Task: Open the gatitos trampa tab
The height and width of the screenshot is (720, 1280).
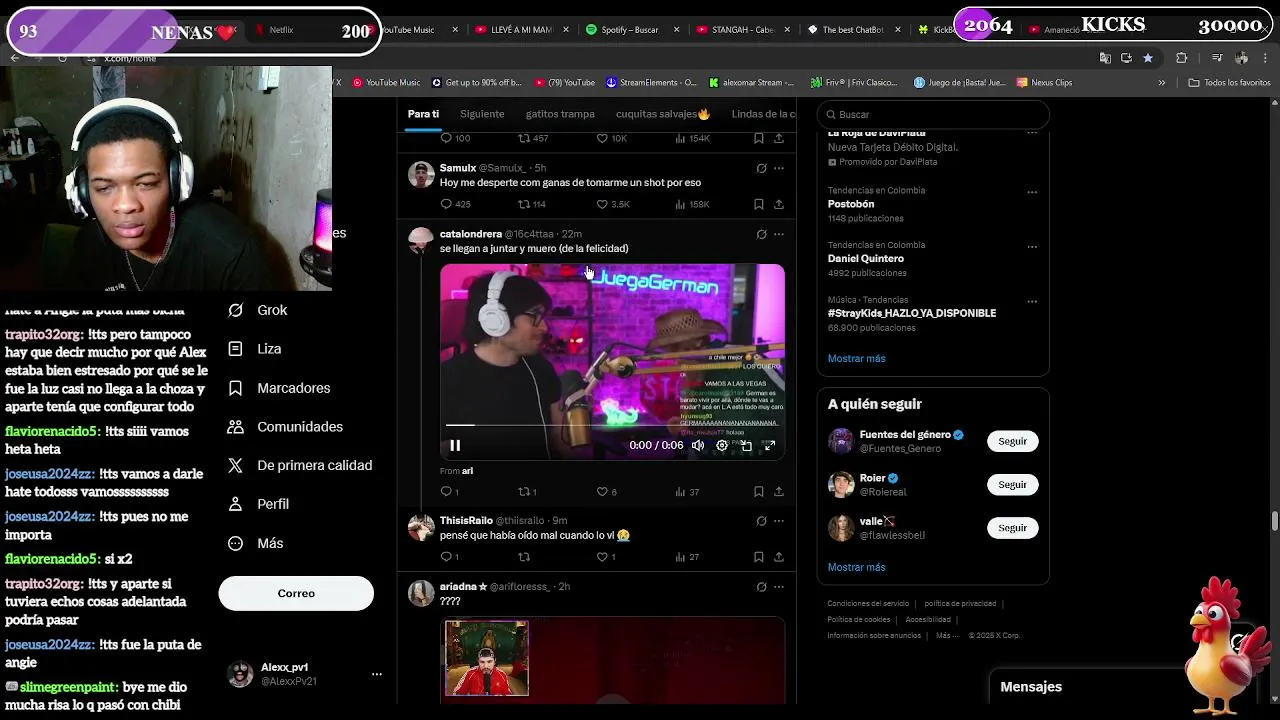Action: coord(560,114)
